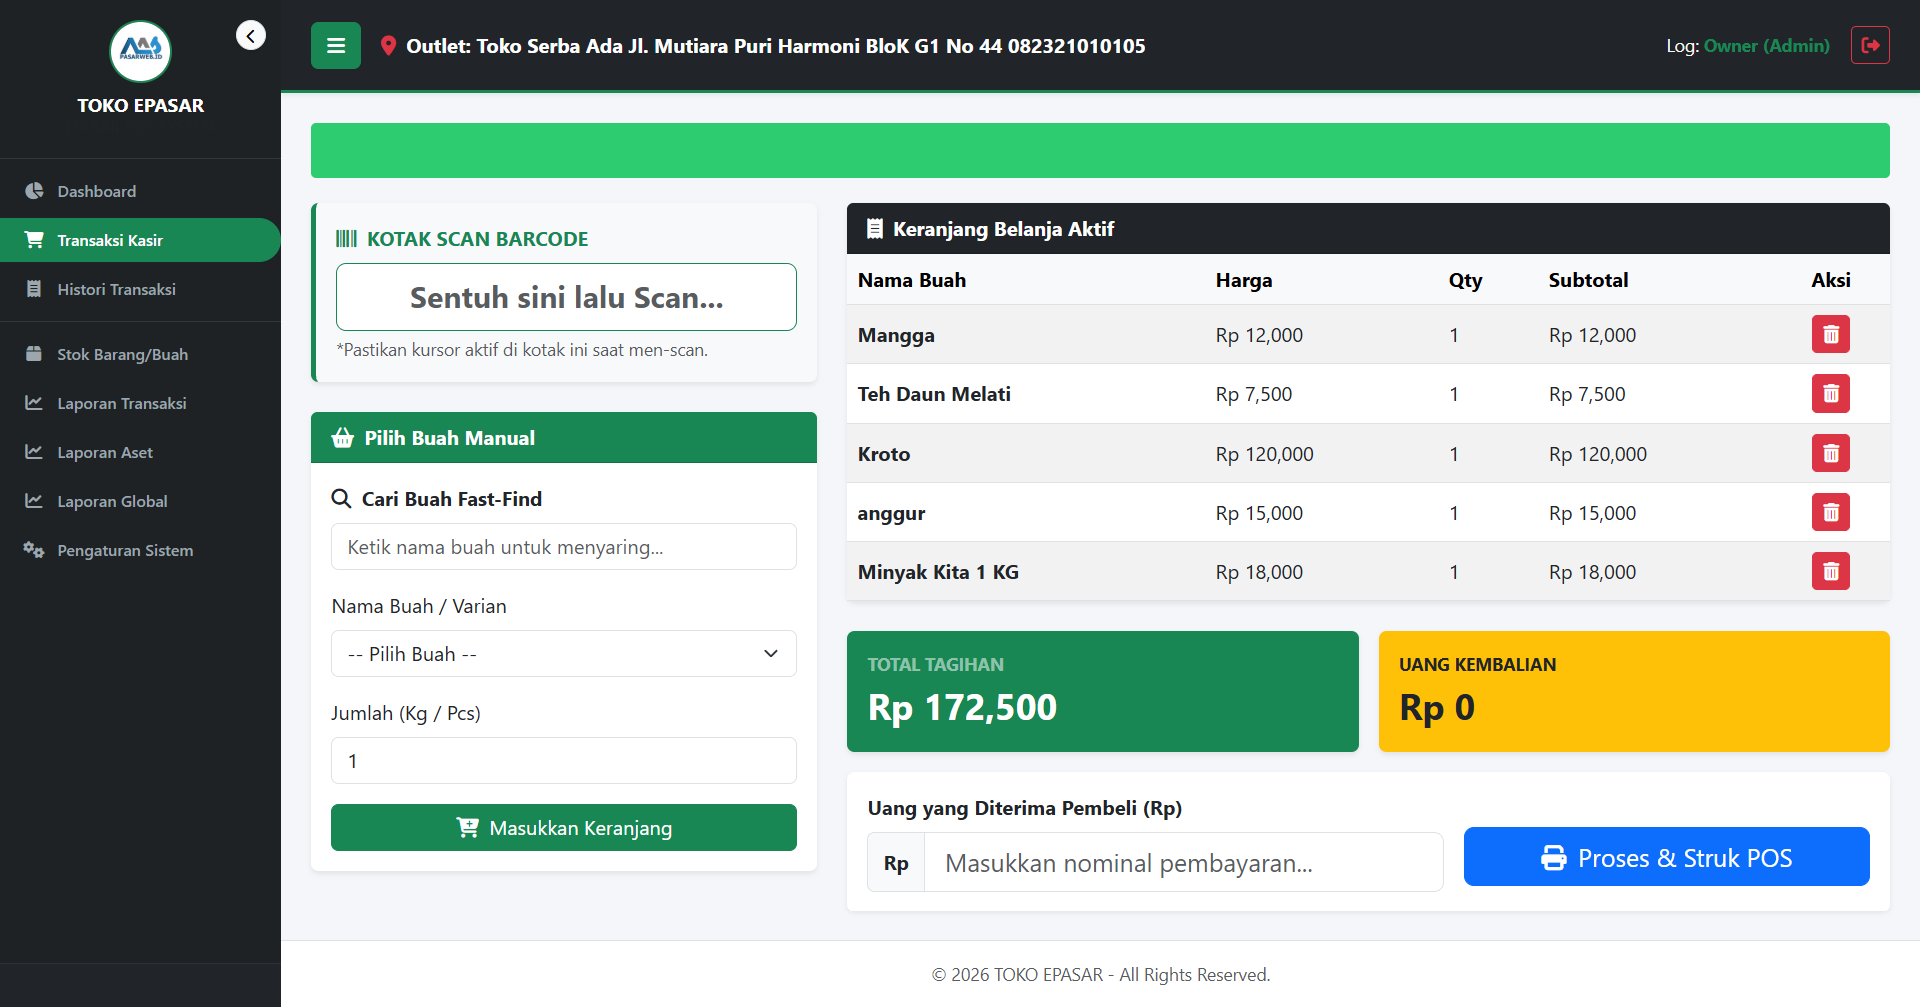Click the Rp 7,500 price of Teh Daun Melati
This screenshot has height=1008, width=1920.
click(1254, 394)
